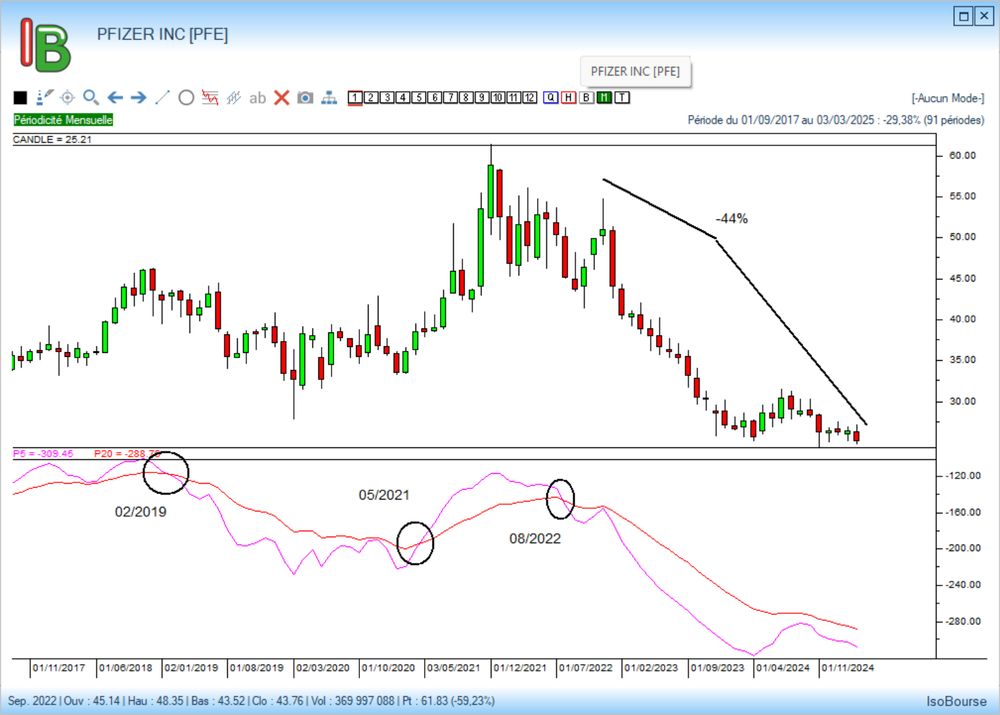Click the period summary text with -29,38%

pos(836,120)
